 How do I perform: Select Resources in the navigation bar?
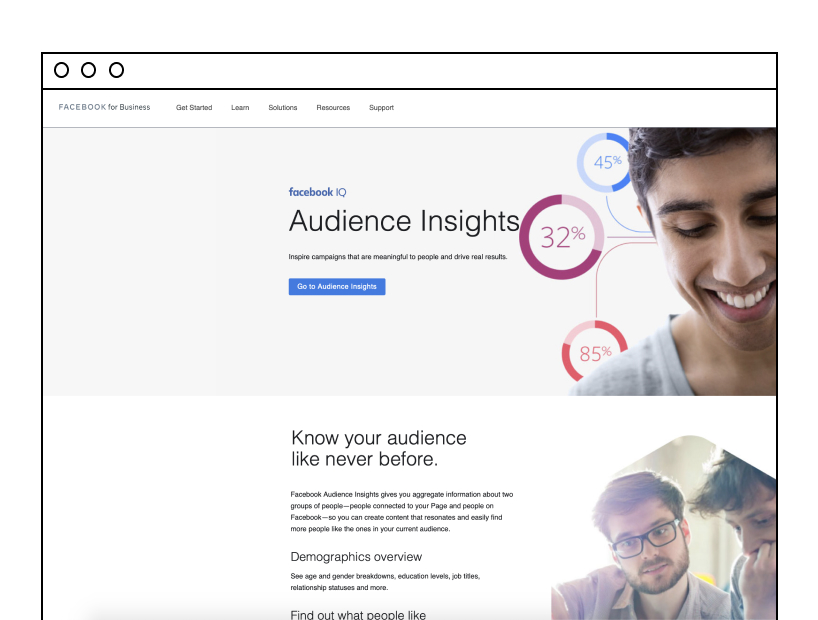point(333,108)
